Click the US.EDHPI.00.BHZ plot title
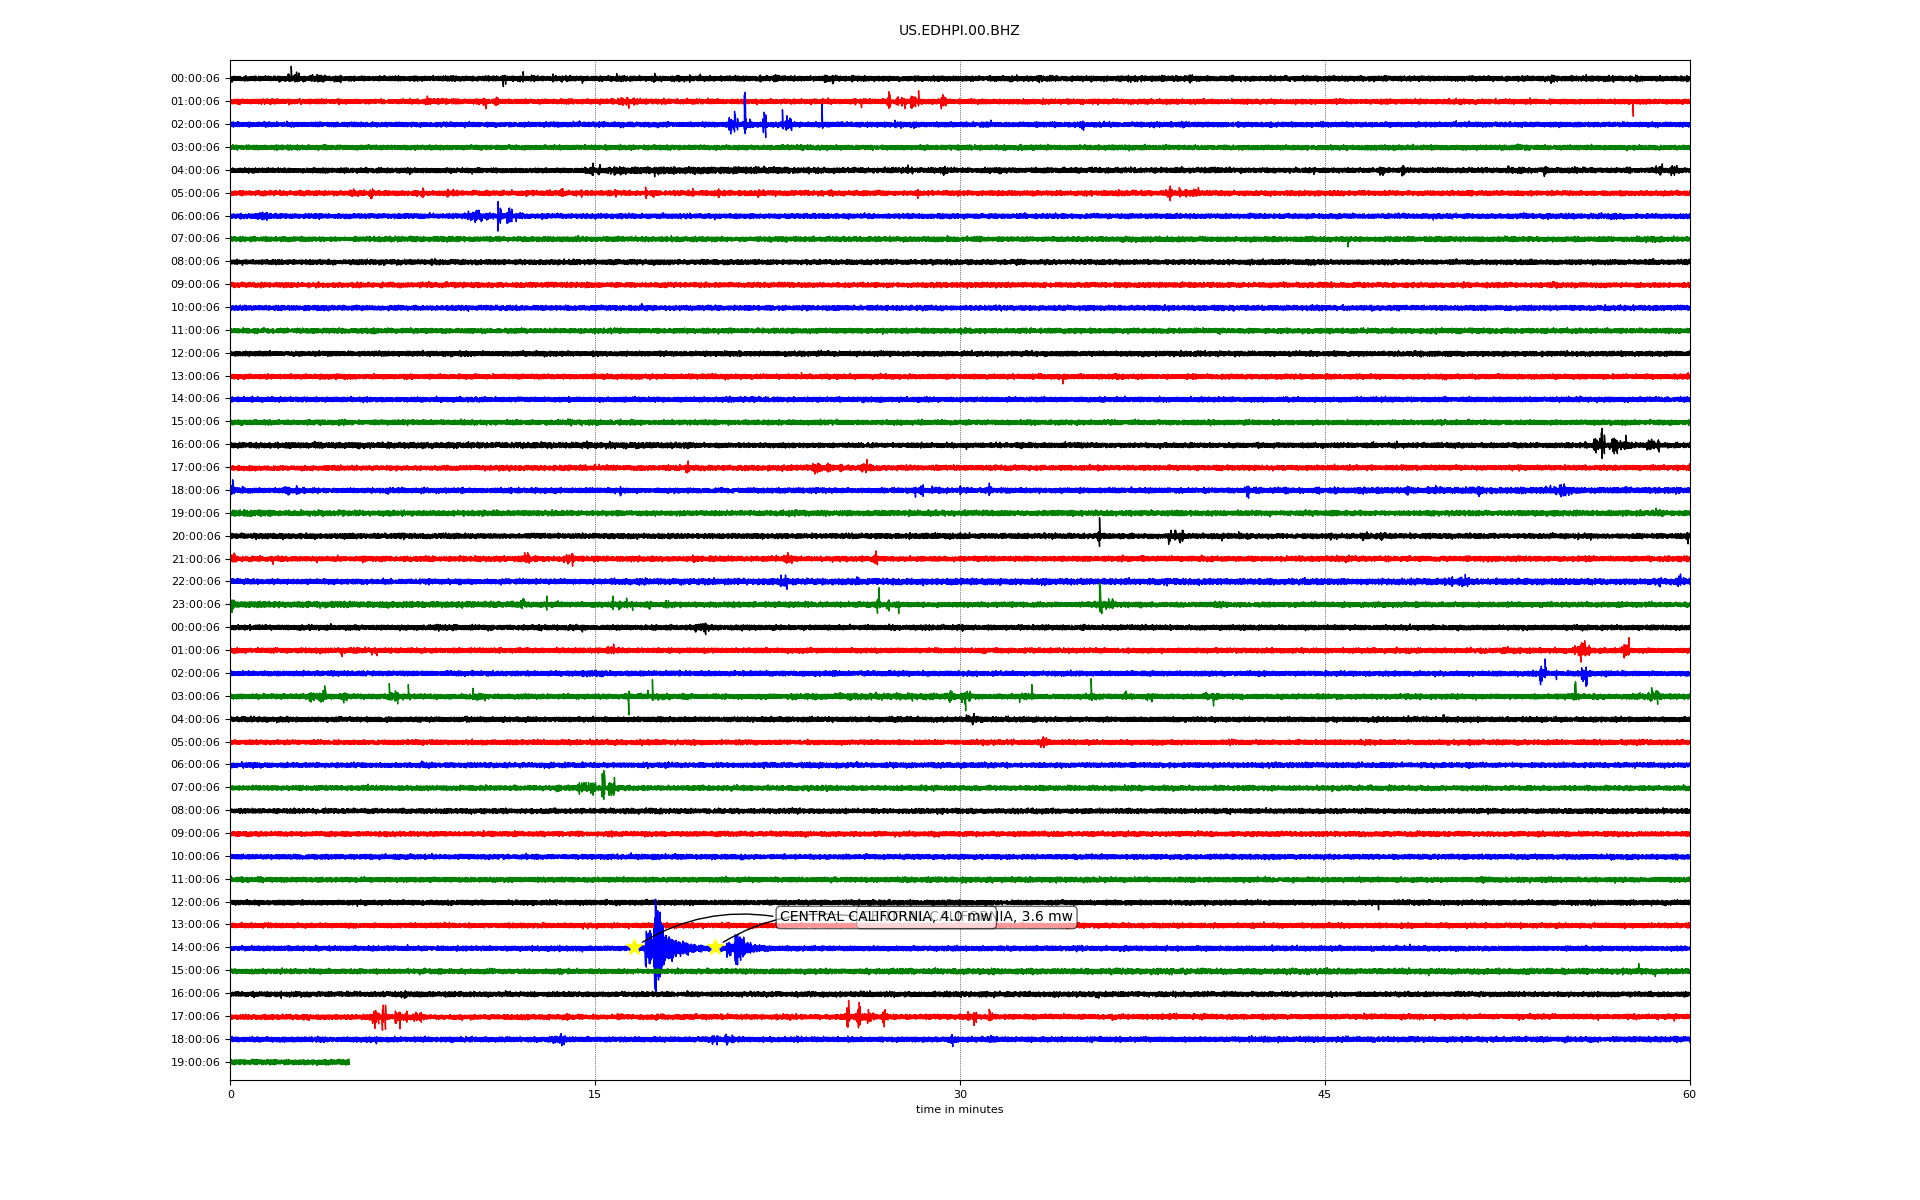 coord(958,31)
